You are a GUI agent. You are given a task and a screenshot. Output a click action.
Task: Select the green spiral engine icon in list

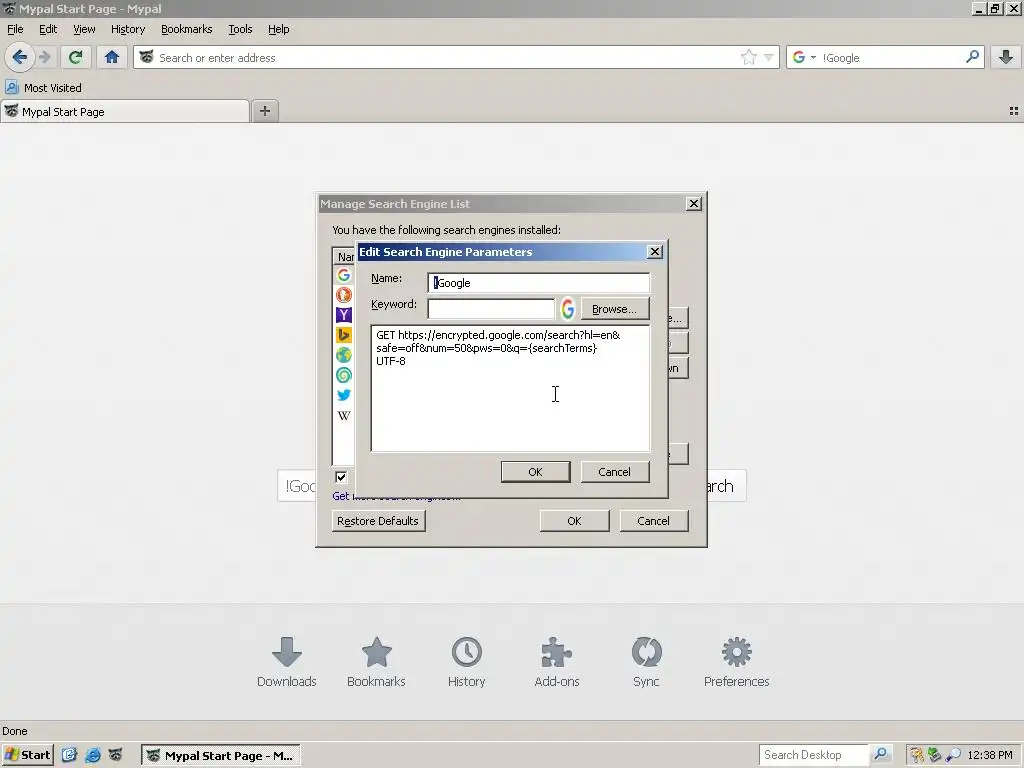coord(344,375)
